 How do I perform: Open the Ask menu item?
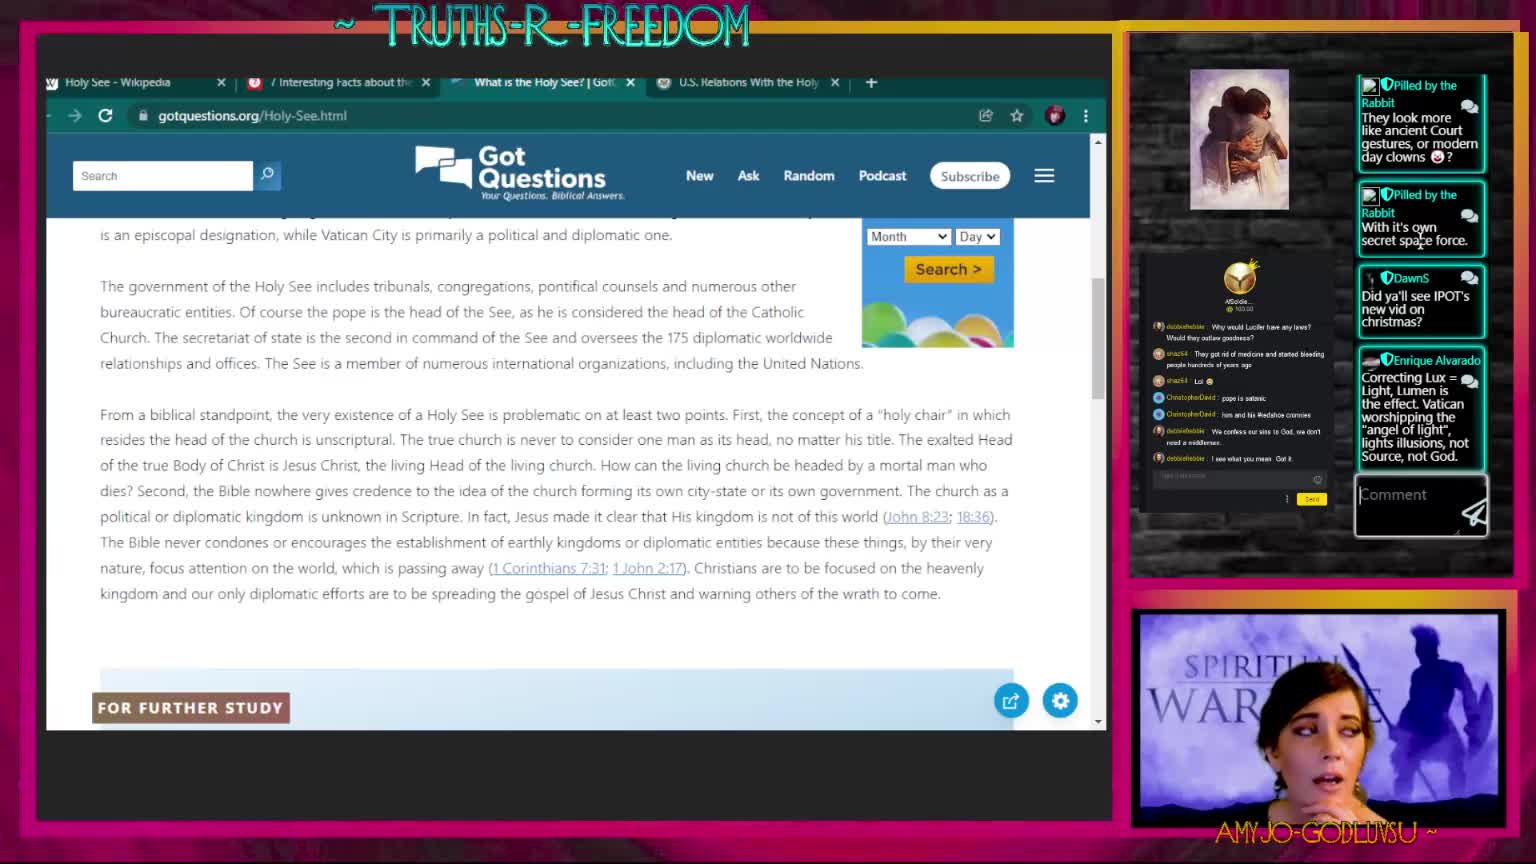click(749, 176)
